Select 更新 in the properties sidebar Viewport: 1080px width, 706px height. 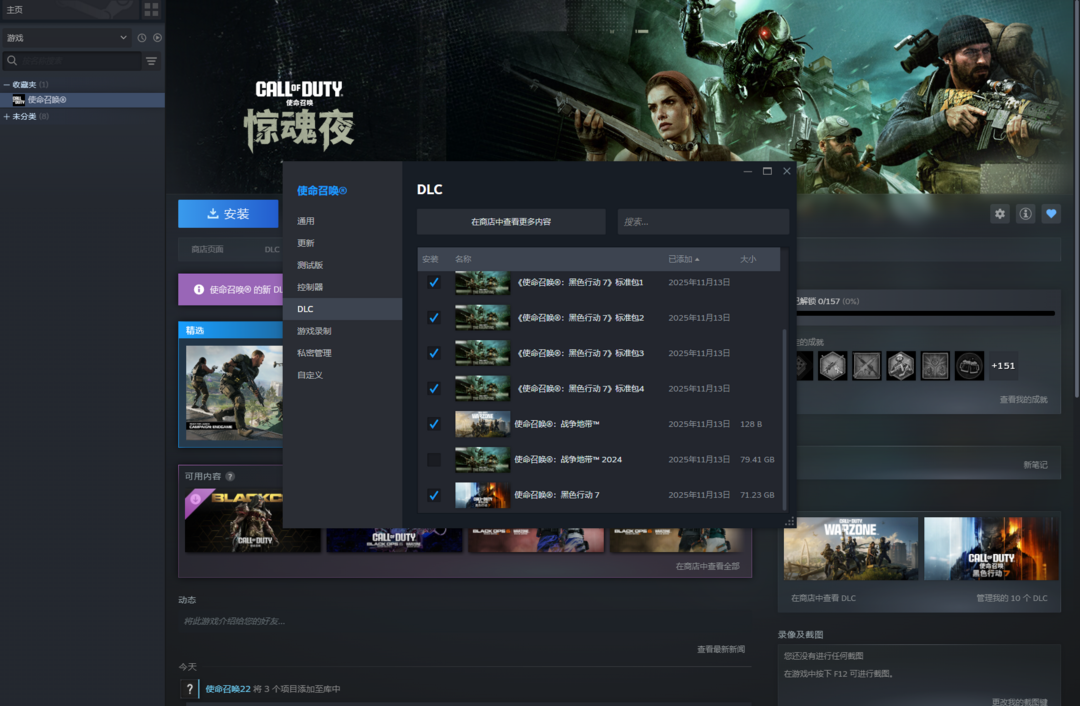coord(306,243)
